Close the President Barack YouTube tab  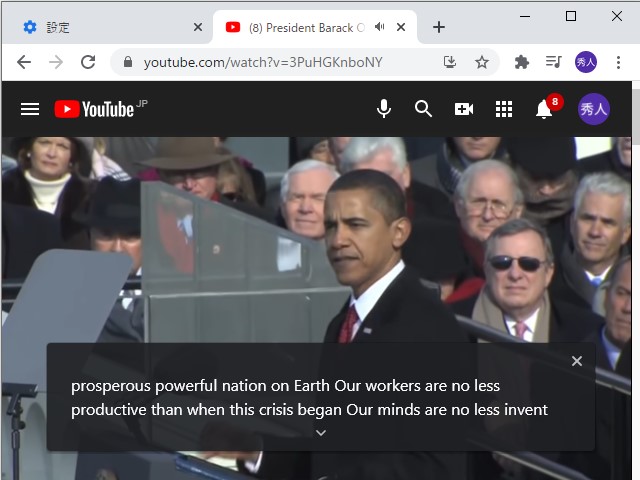pyautogui.click(x=401, y=27)
